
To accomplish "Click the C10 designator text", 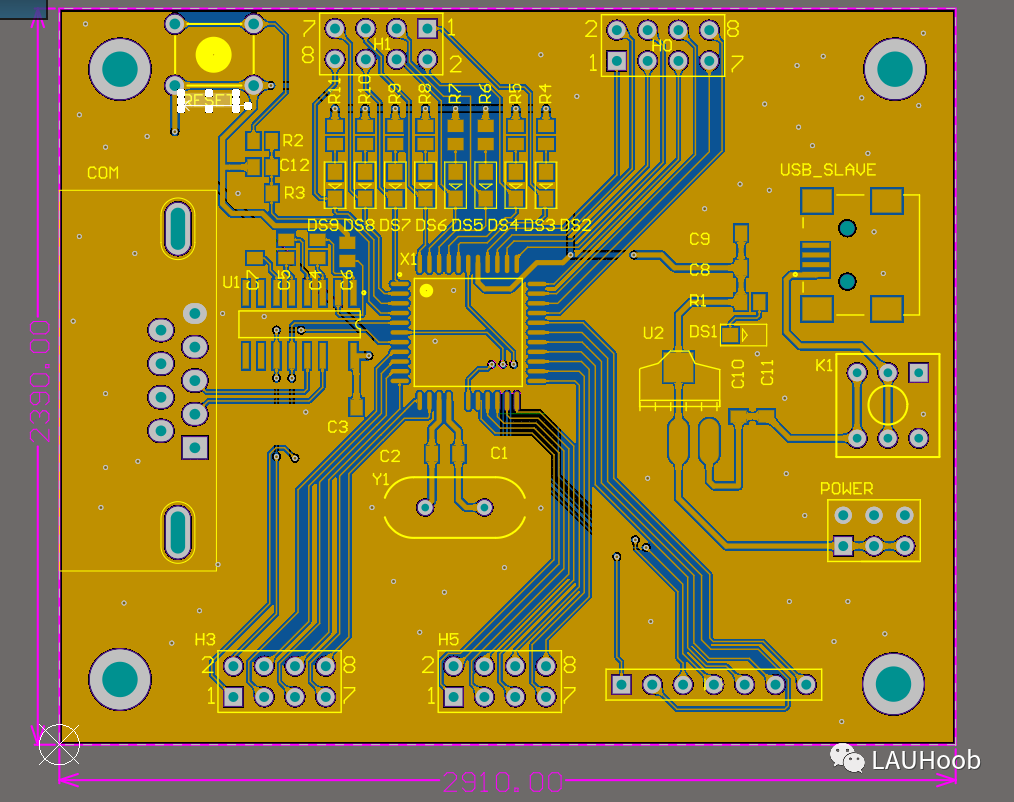I will pos(738,374).
